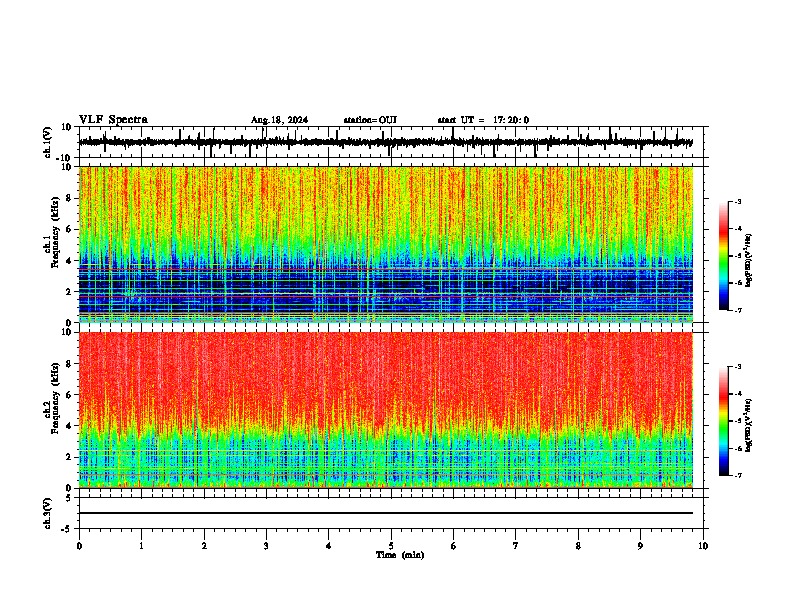Image resolution: width=792 pixels, height=612 pixels.
Task: Click the "ch.1(V)" waveform axis label
Action: click(x=48, y=142)
